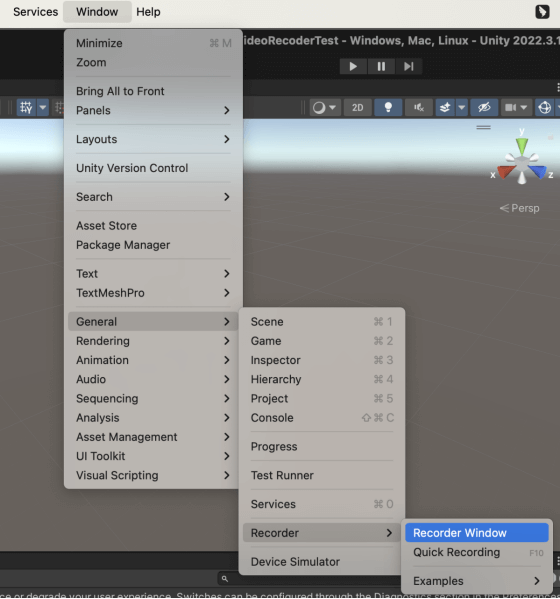Viewport: 560px width, 599px height.
Task: Click the blue Z axis cone of gizmo
Action: (538, 172)
